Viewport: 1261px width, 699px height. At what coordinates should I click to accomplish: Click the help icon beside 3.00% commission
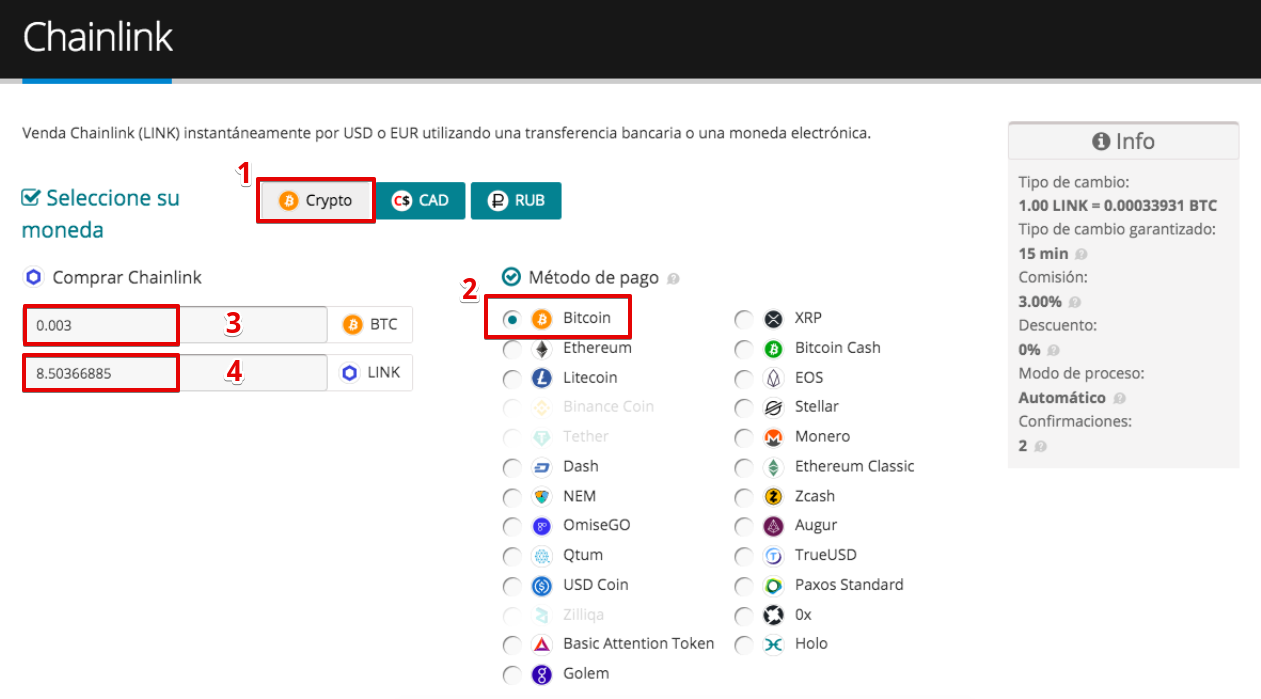[1074, 302]
